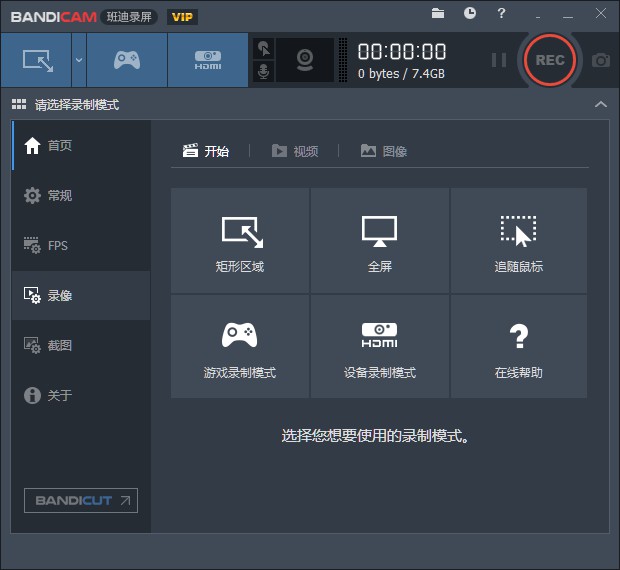
Task: Select rectangle screen recording mode in toolbar
Action: click(x=36, y=60)
